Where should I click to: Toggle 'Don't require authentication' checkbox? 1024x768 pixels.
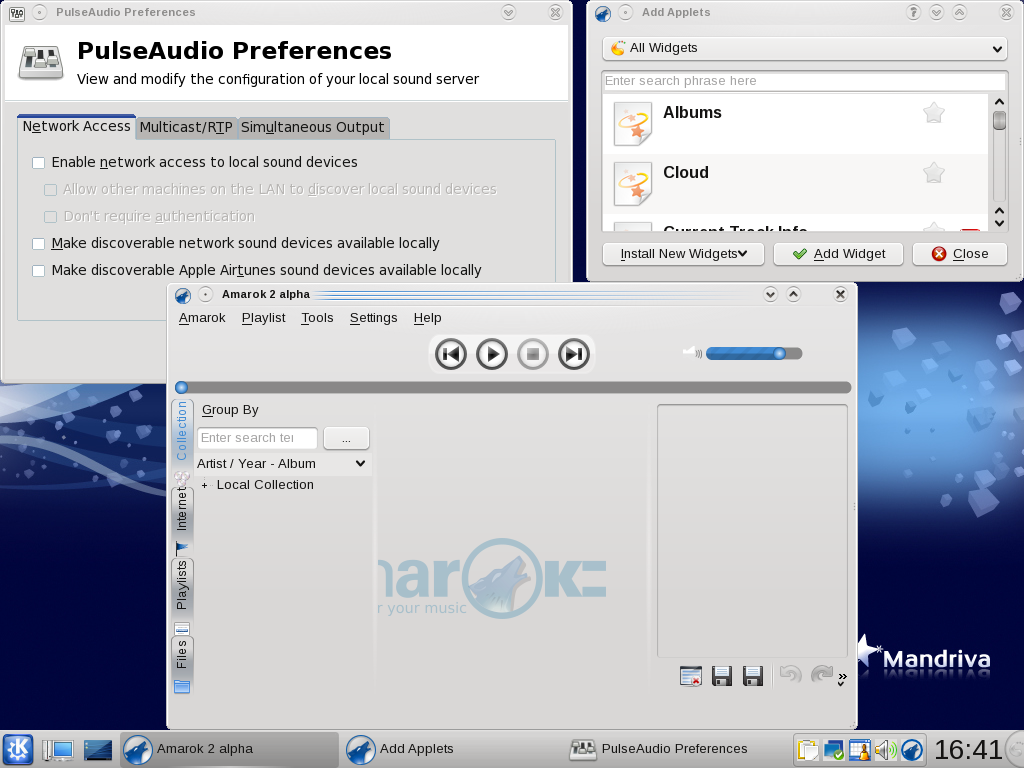(x=50, y=217)
